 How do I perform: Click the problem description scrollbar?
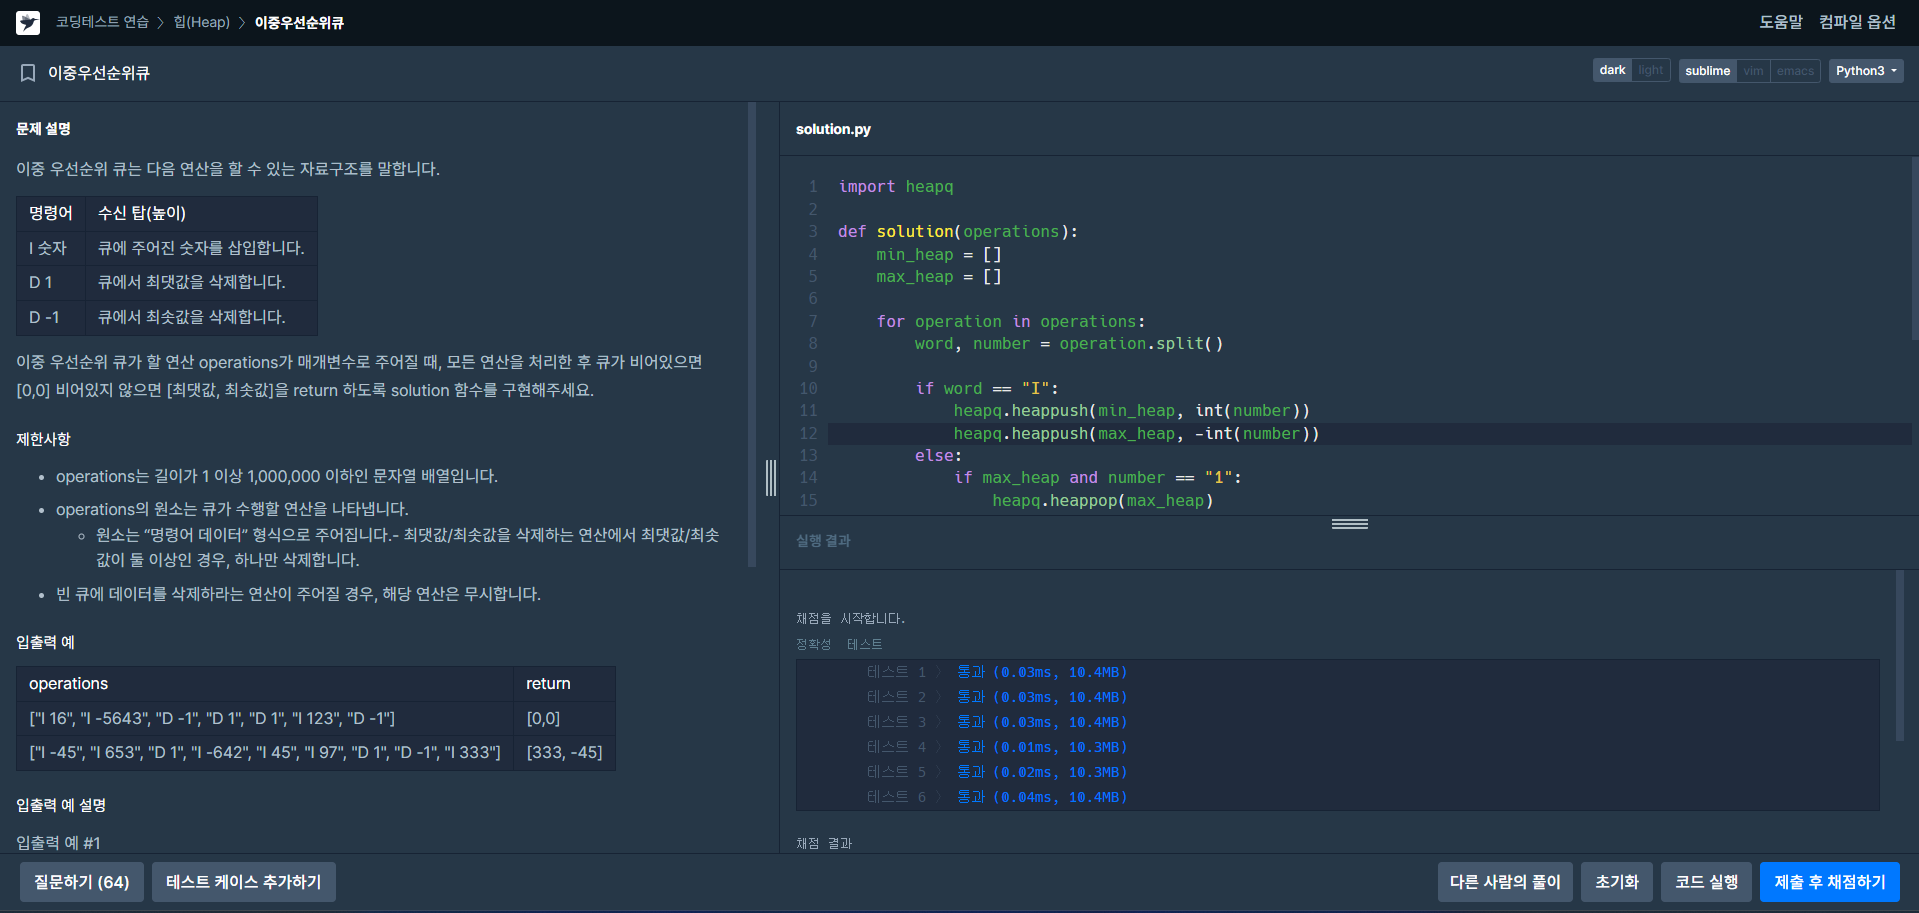(x=752, y=335)
